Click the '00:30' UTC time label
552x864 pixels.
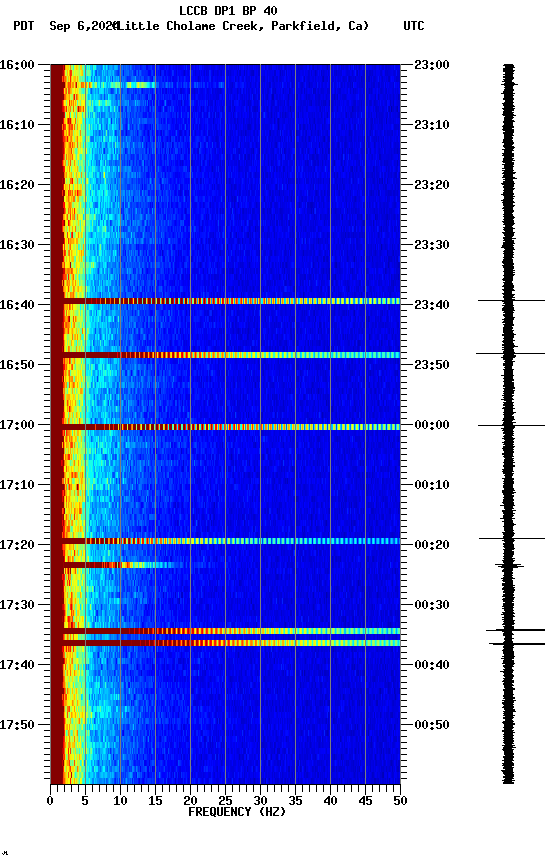(x=432, y=606)
